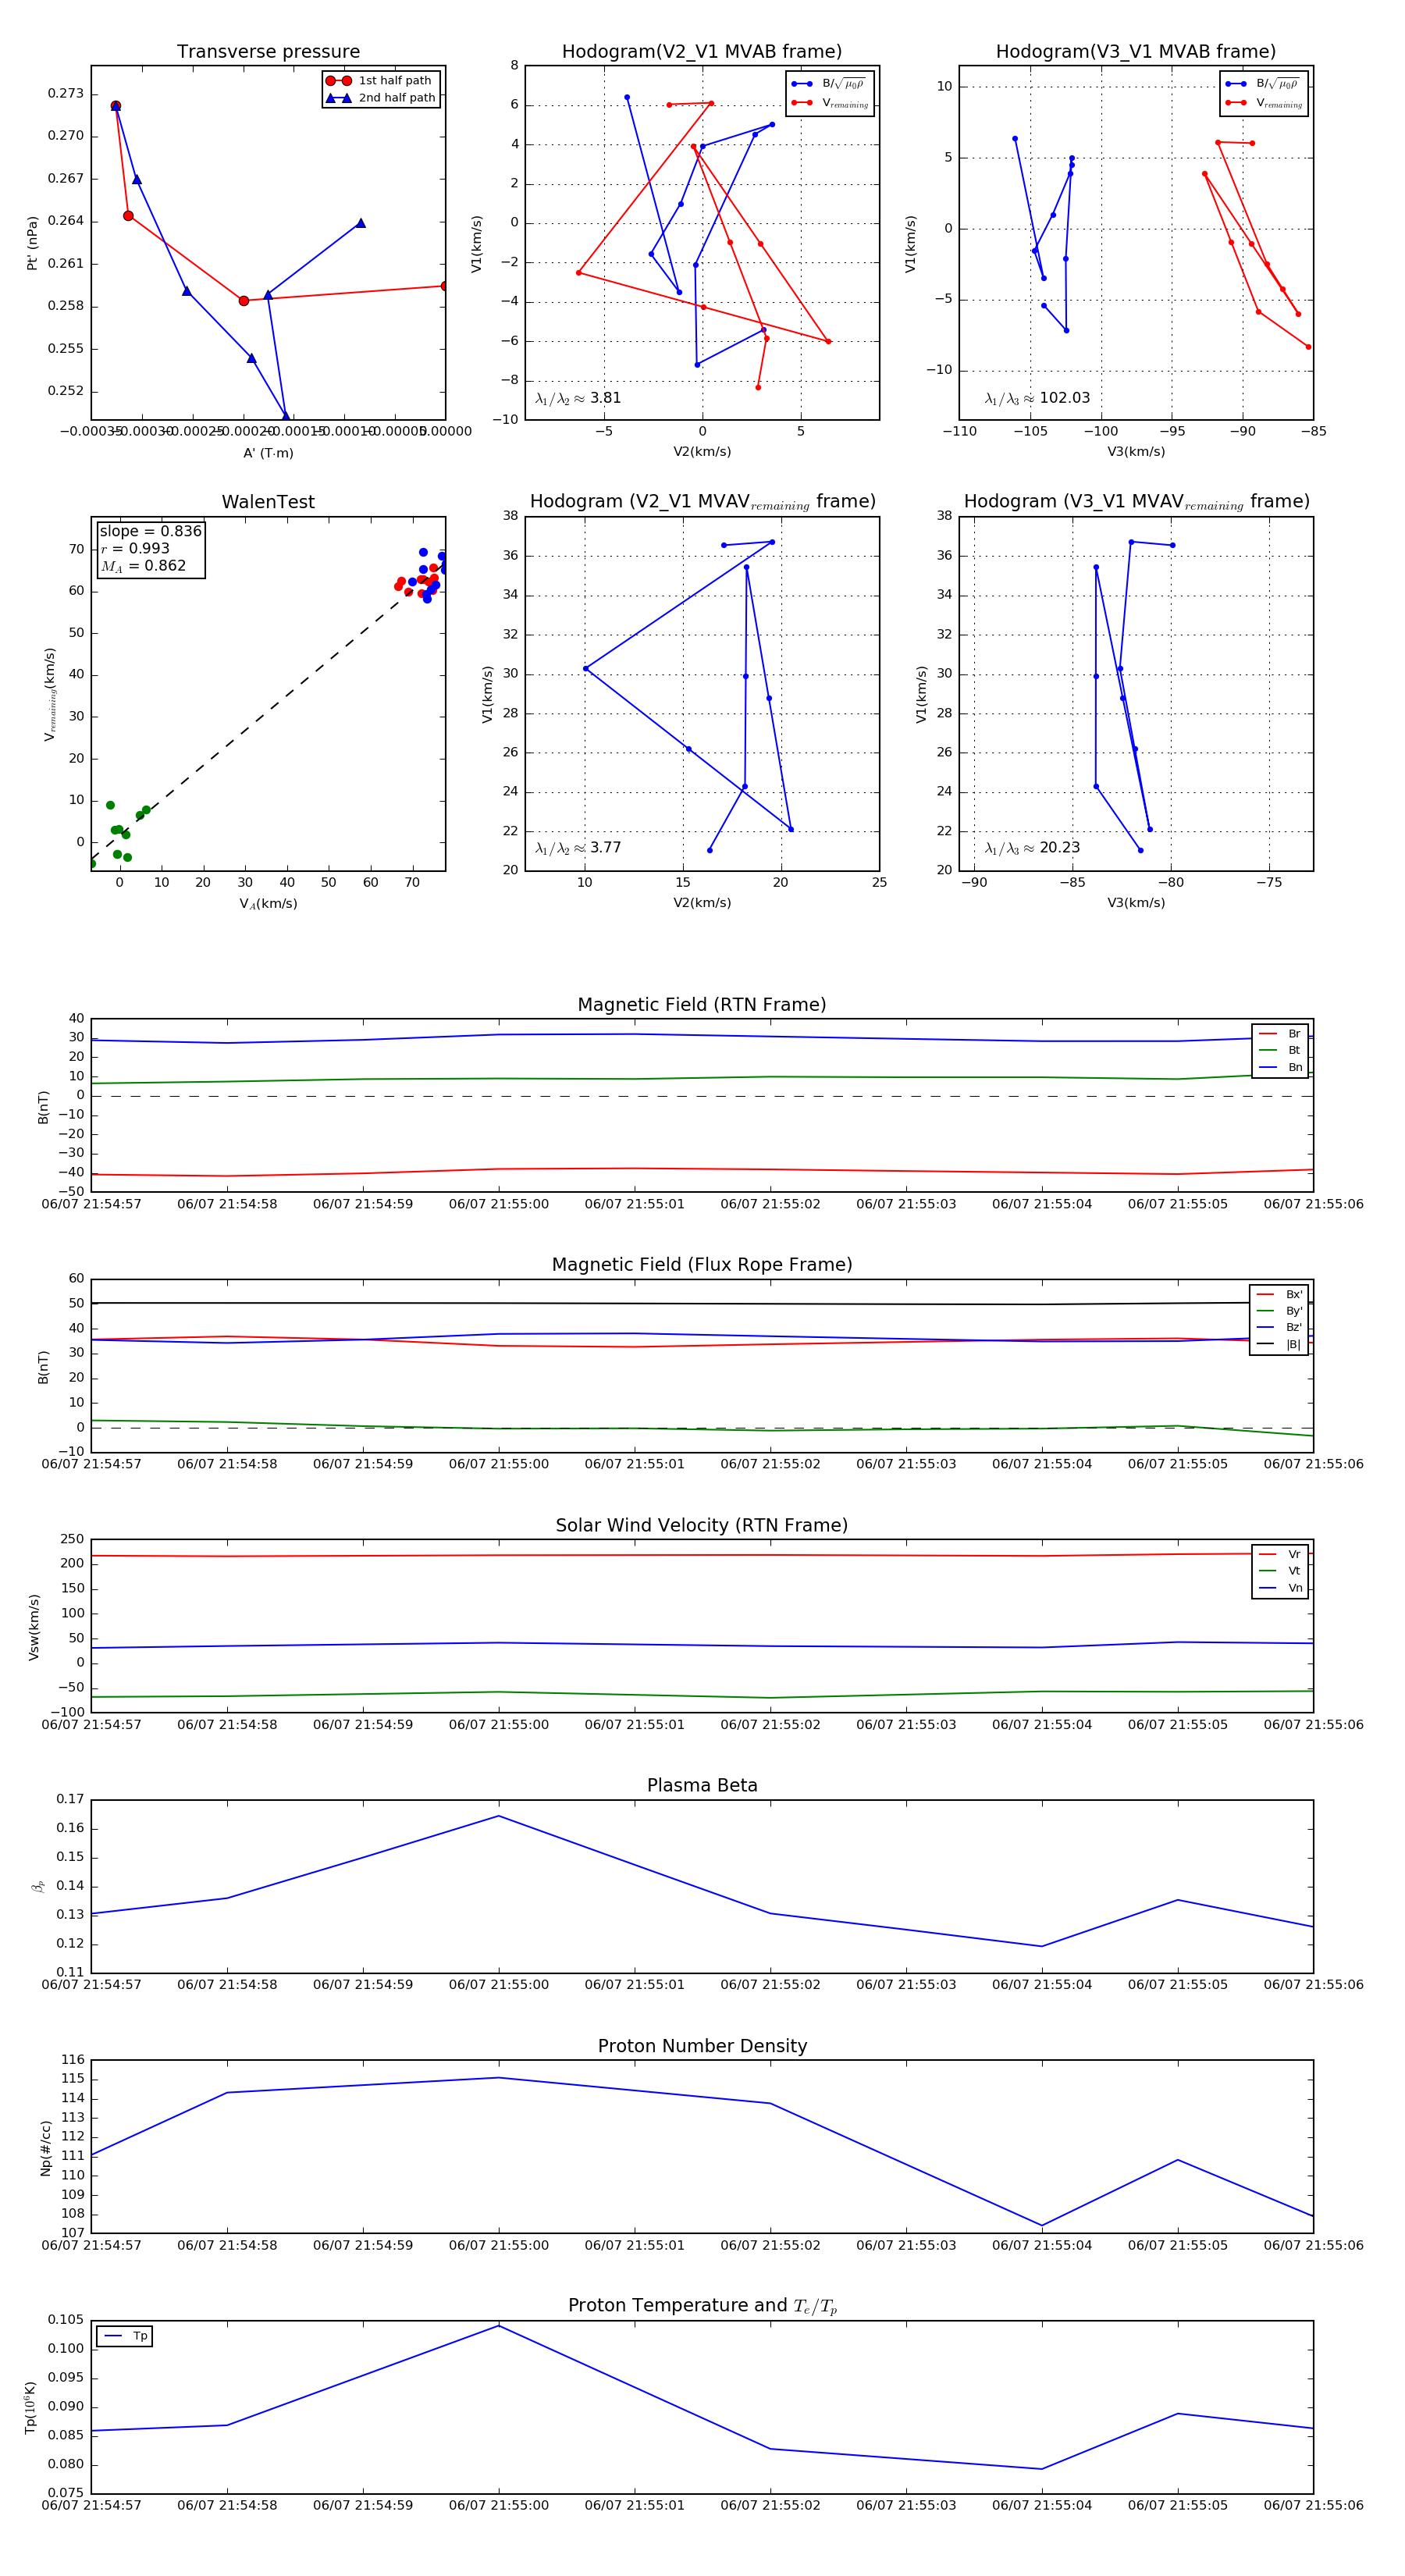Click the 'WalenTest' plot title
This screenshot has height=2576, width=1405.
(x=268, y=502)
